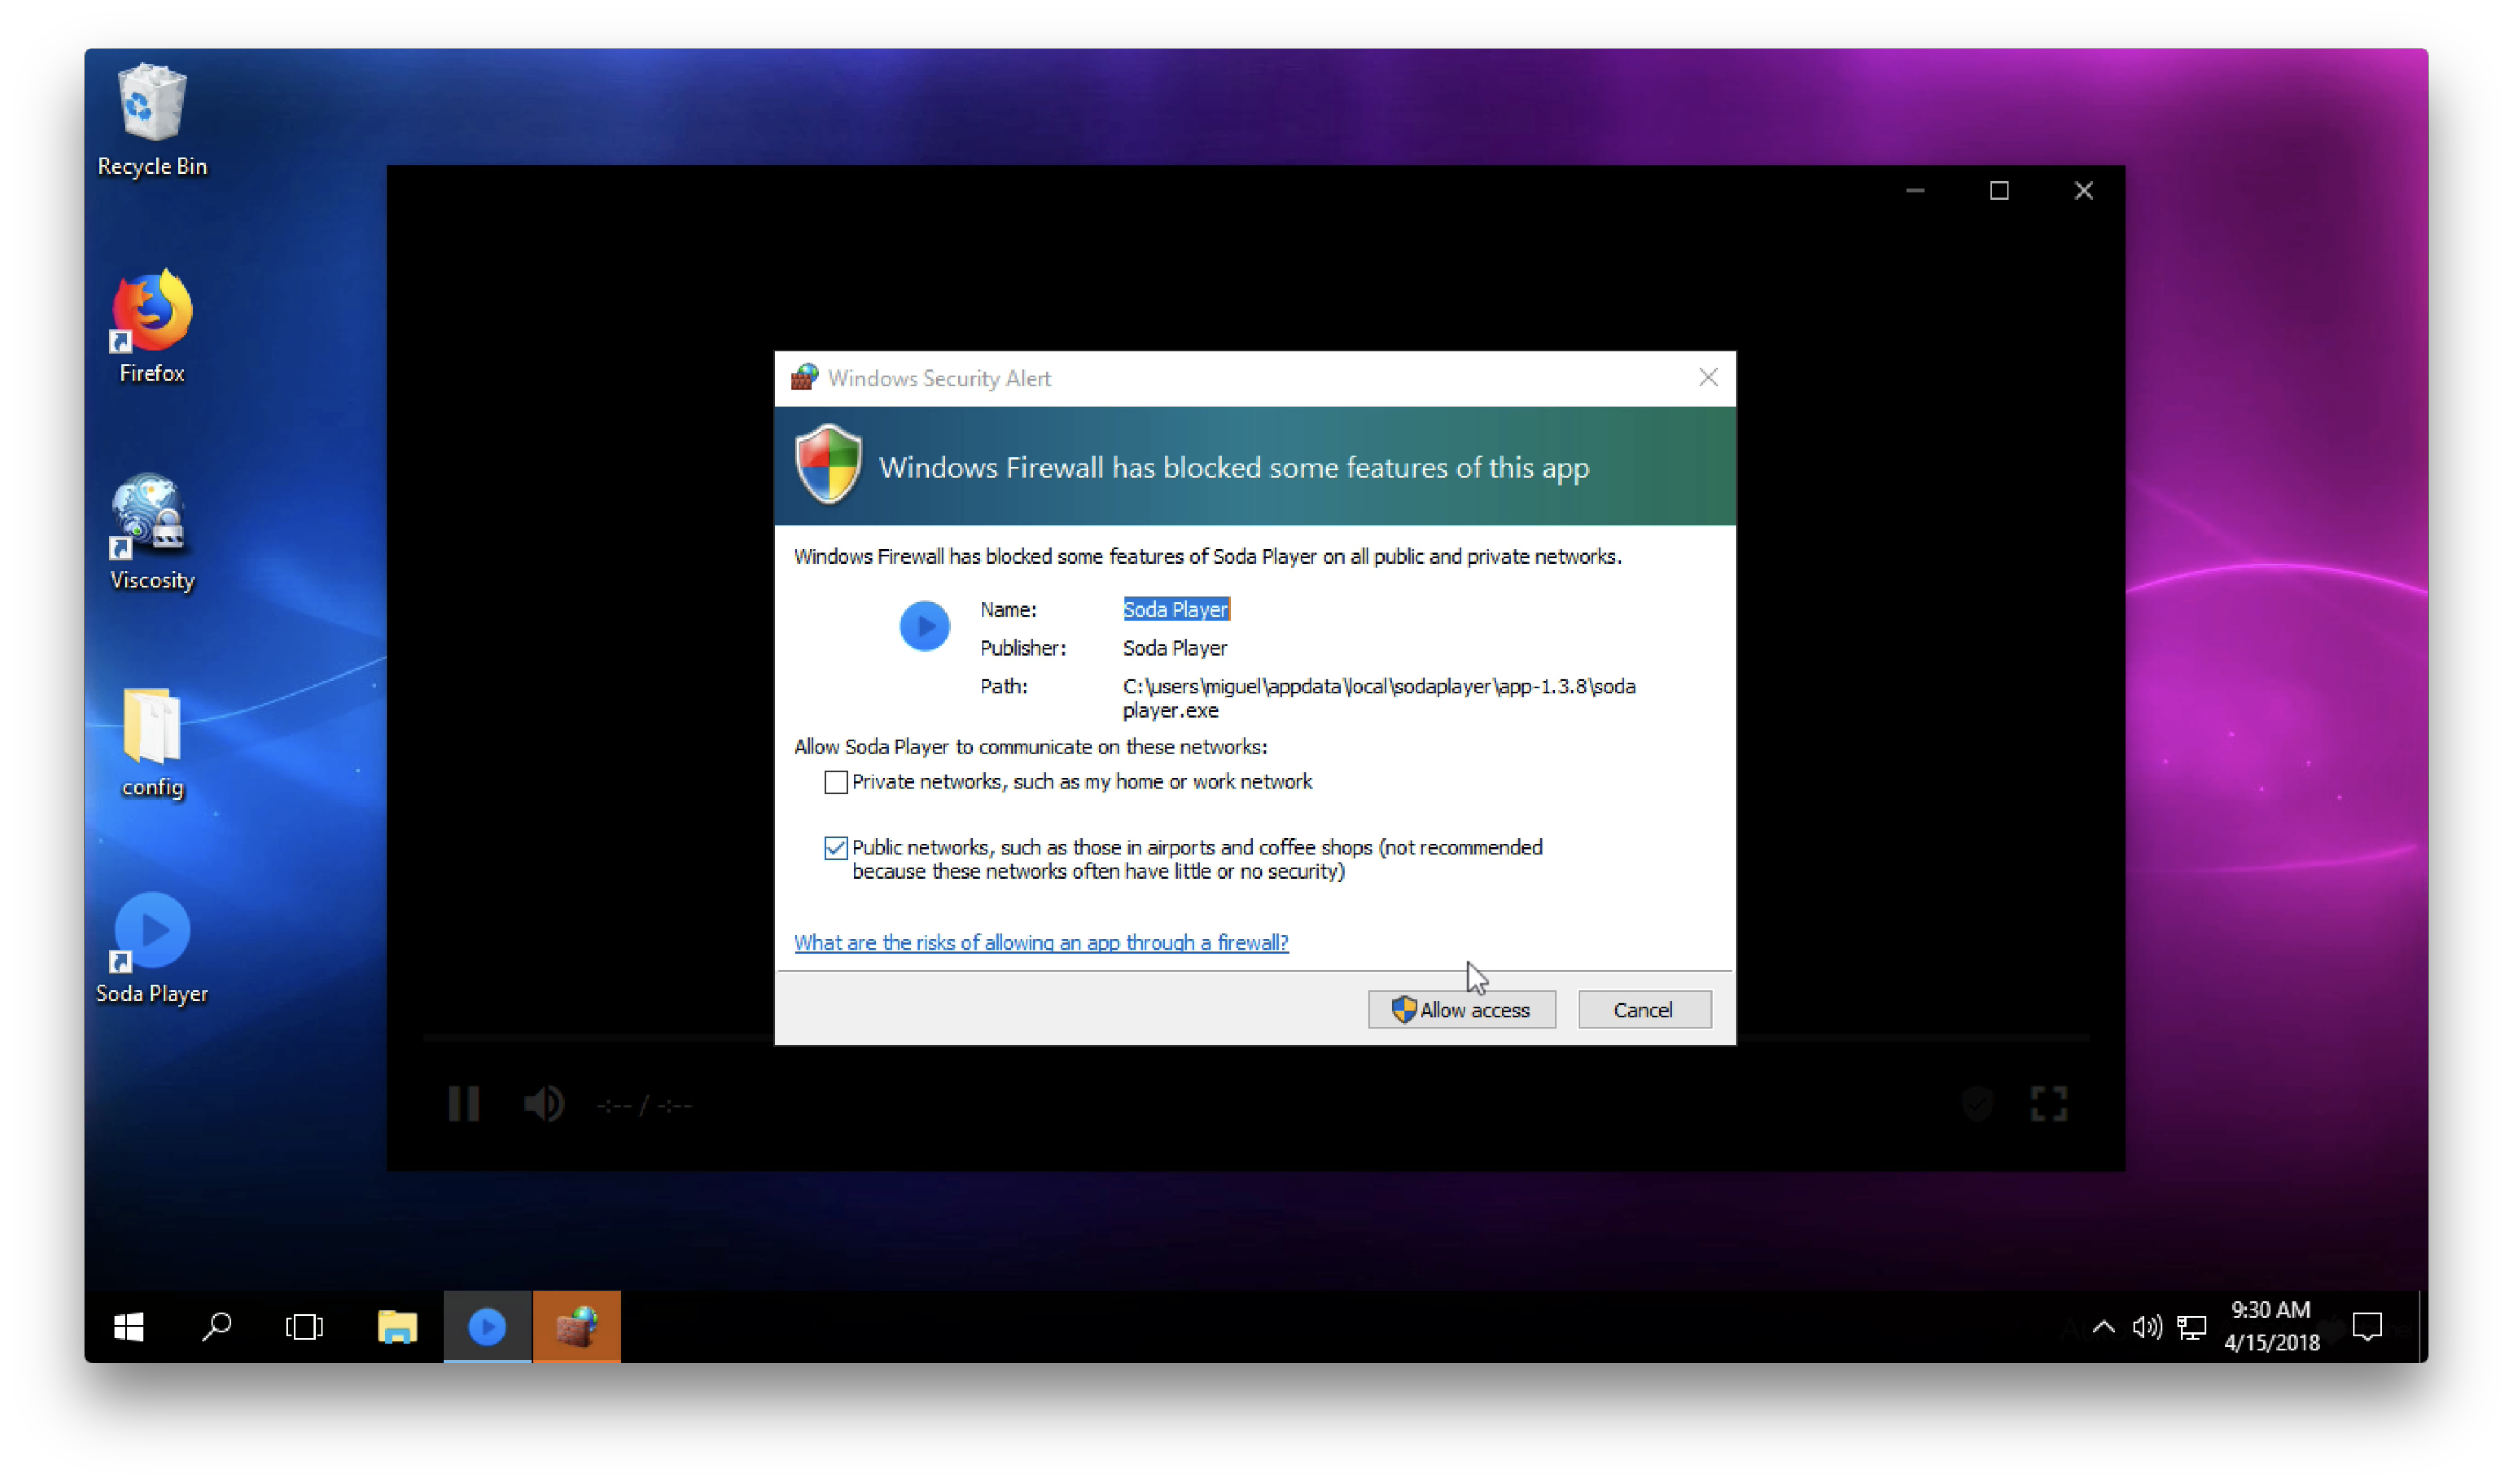This screenshot has width=2513, height=1484.
Task: Close the Windows Security Alert dialog
Action: click(x=1708, y=377)
